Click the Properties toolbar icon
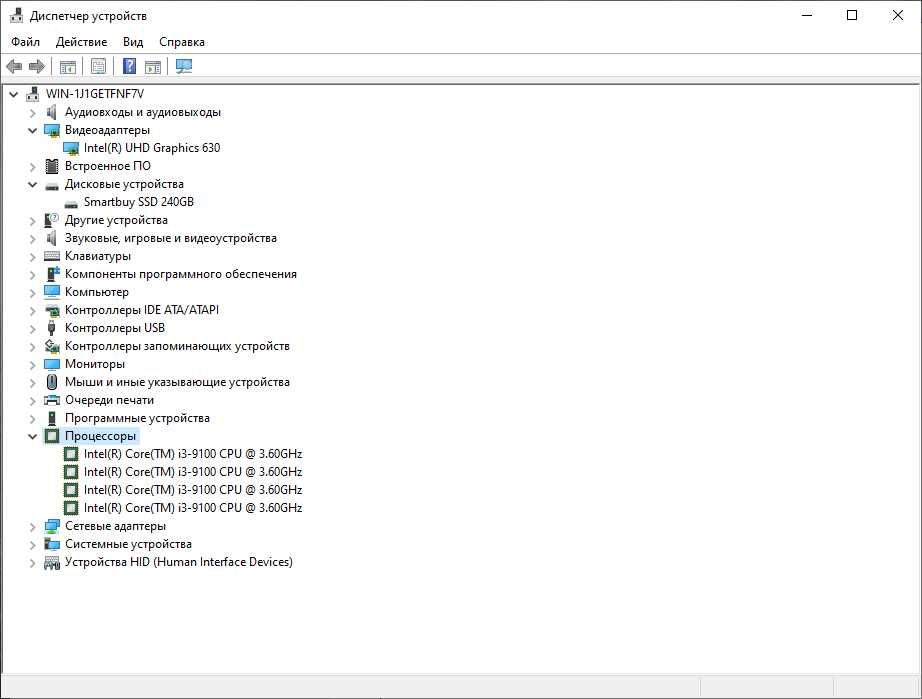Viewport: 922px width, 699px height. tap(99, 66)
